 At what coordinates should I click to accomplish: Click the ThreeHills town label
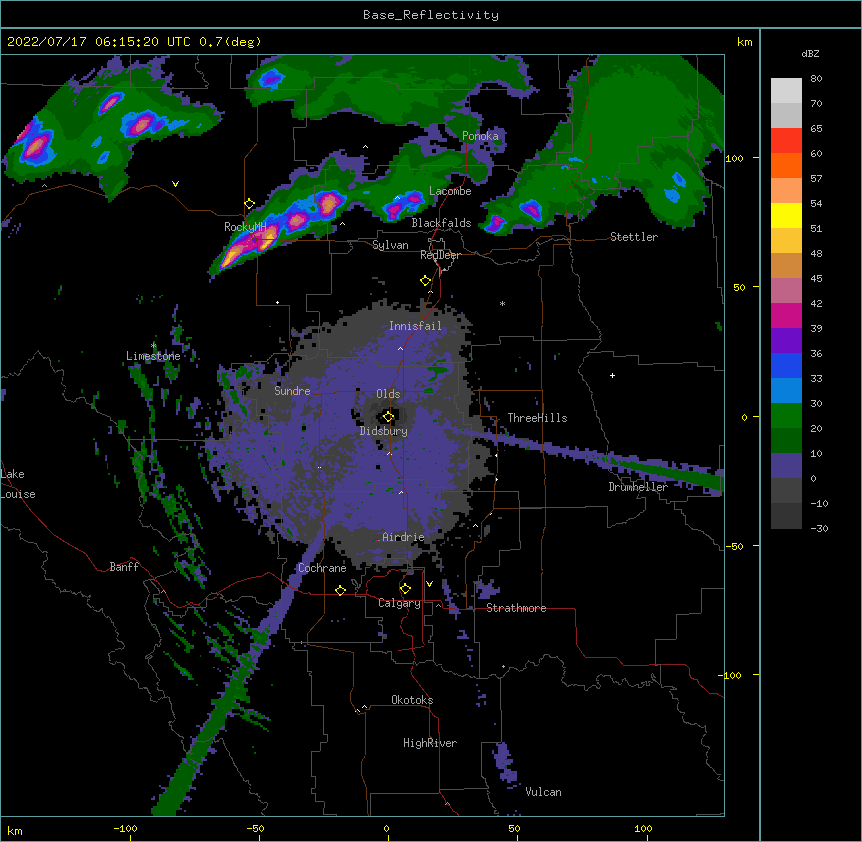(x=537, y=418)
